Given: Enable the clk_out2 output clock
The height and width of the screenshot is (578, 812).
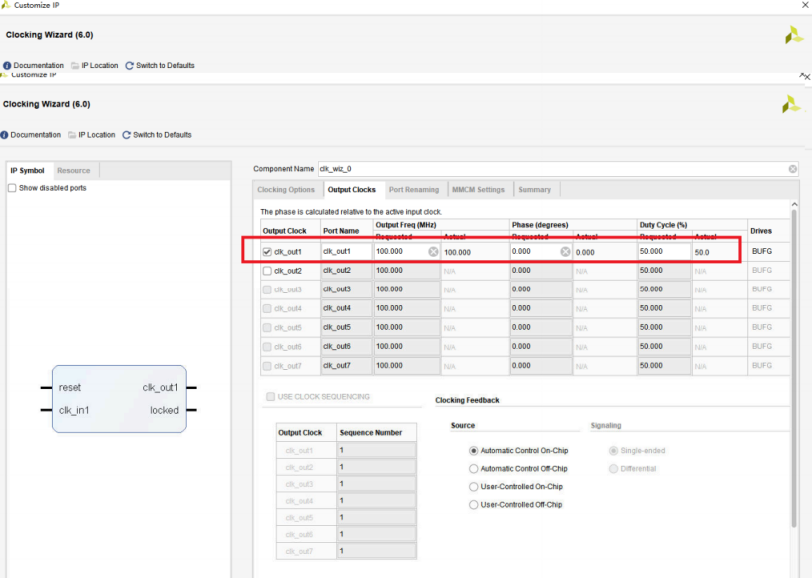Looking at the screenshot, I should point(267,271).
